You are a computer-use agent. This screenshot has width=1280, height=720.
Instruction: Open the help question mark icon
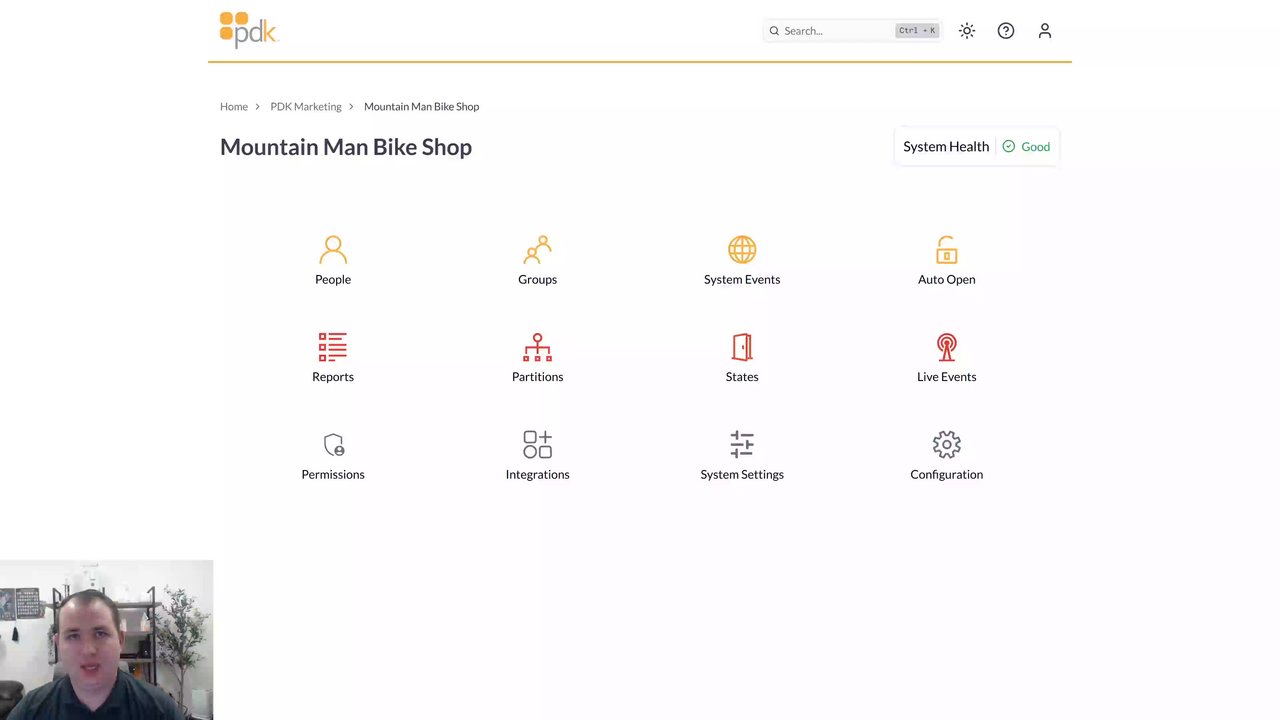[1006, 31]
